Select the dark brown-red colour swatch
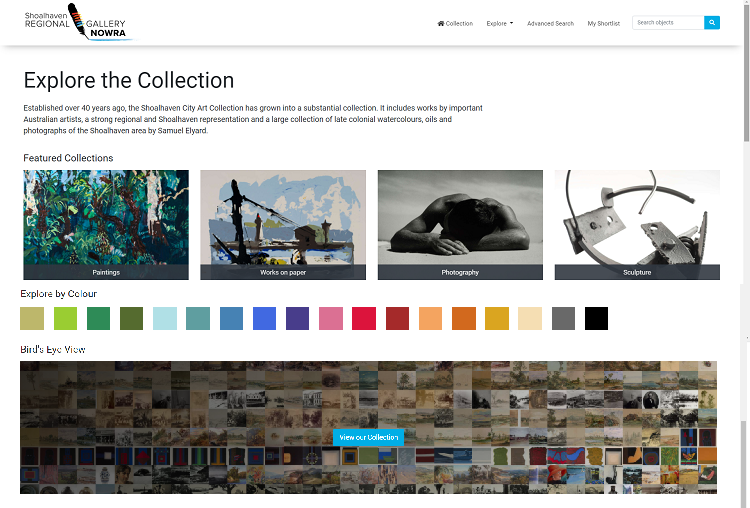 click(x=397, y=319)
